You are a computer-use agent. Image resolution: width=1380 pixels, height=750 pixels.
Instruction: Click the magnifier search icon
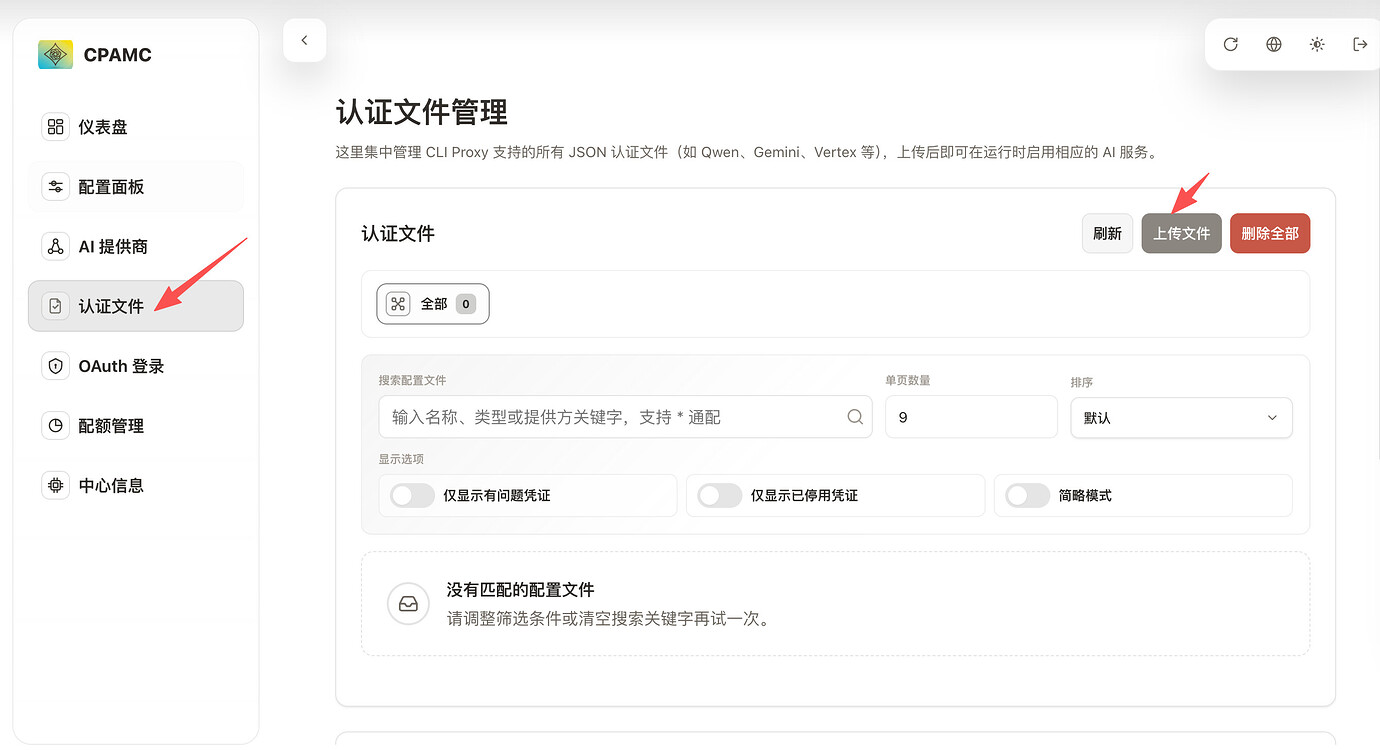[x=855, y=417]
